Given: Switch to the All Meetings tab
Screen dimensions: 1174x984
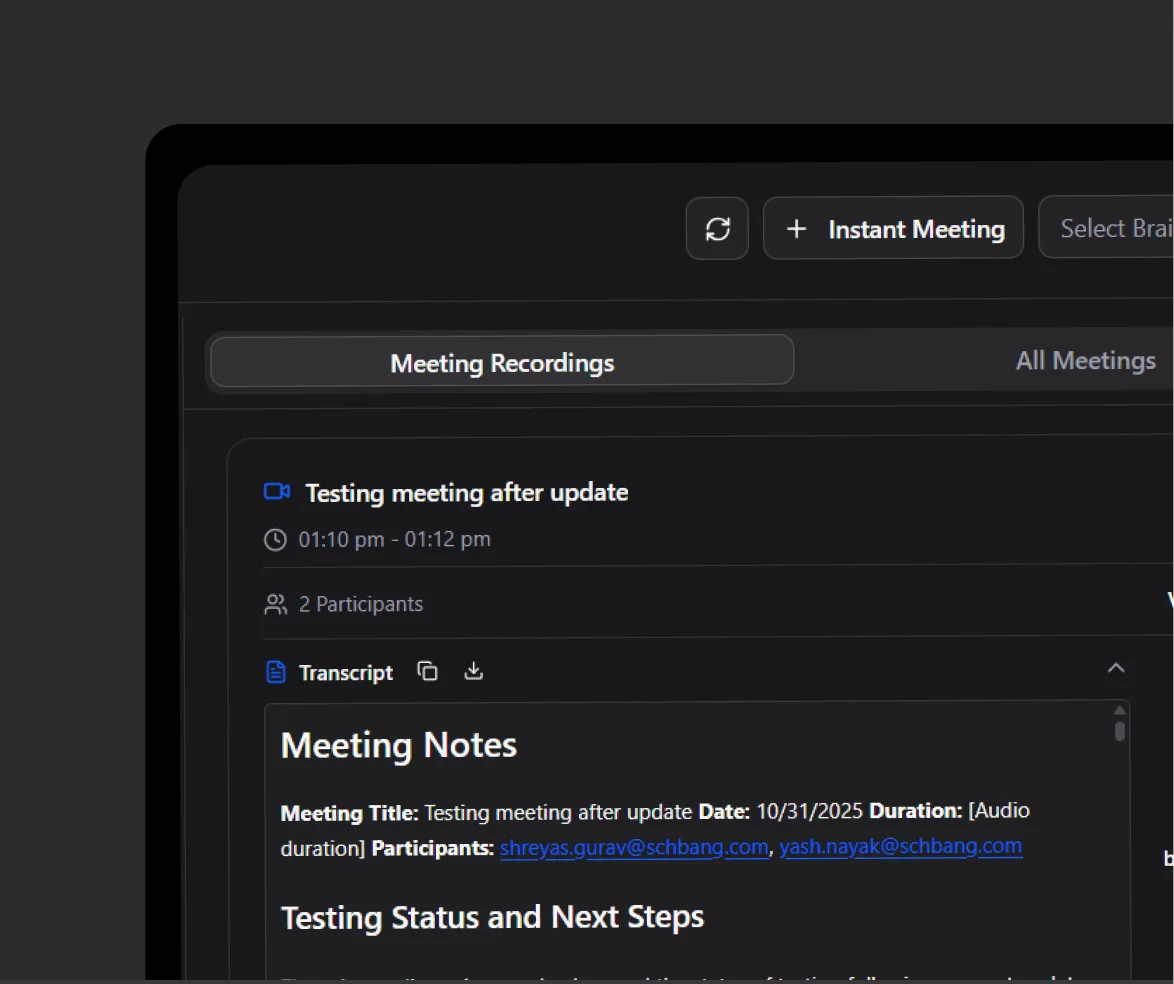Looking at the screenshot, I should (1085, 360).
